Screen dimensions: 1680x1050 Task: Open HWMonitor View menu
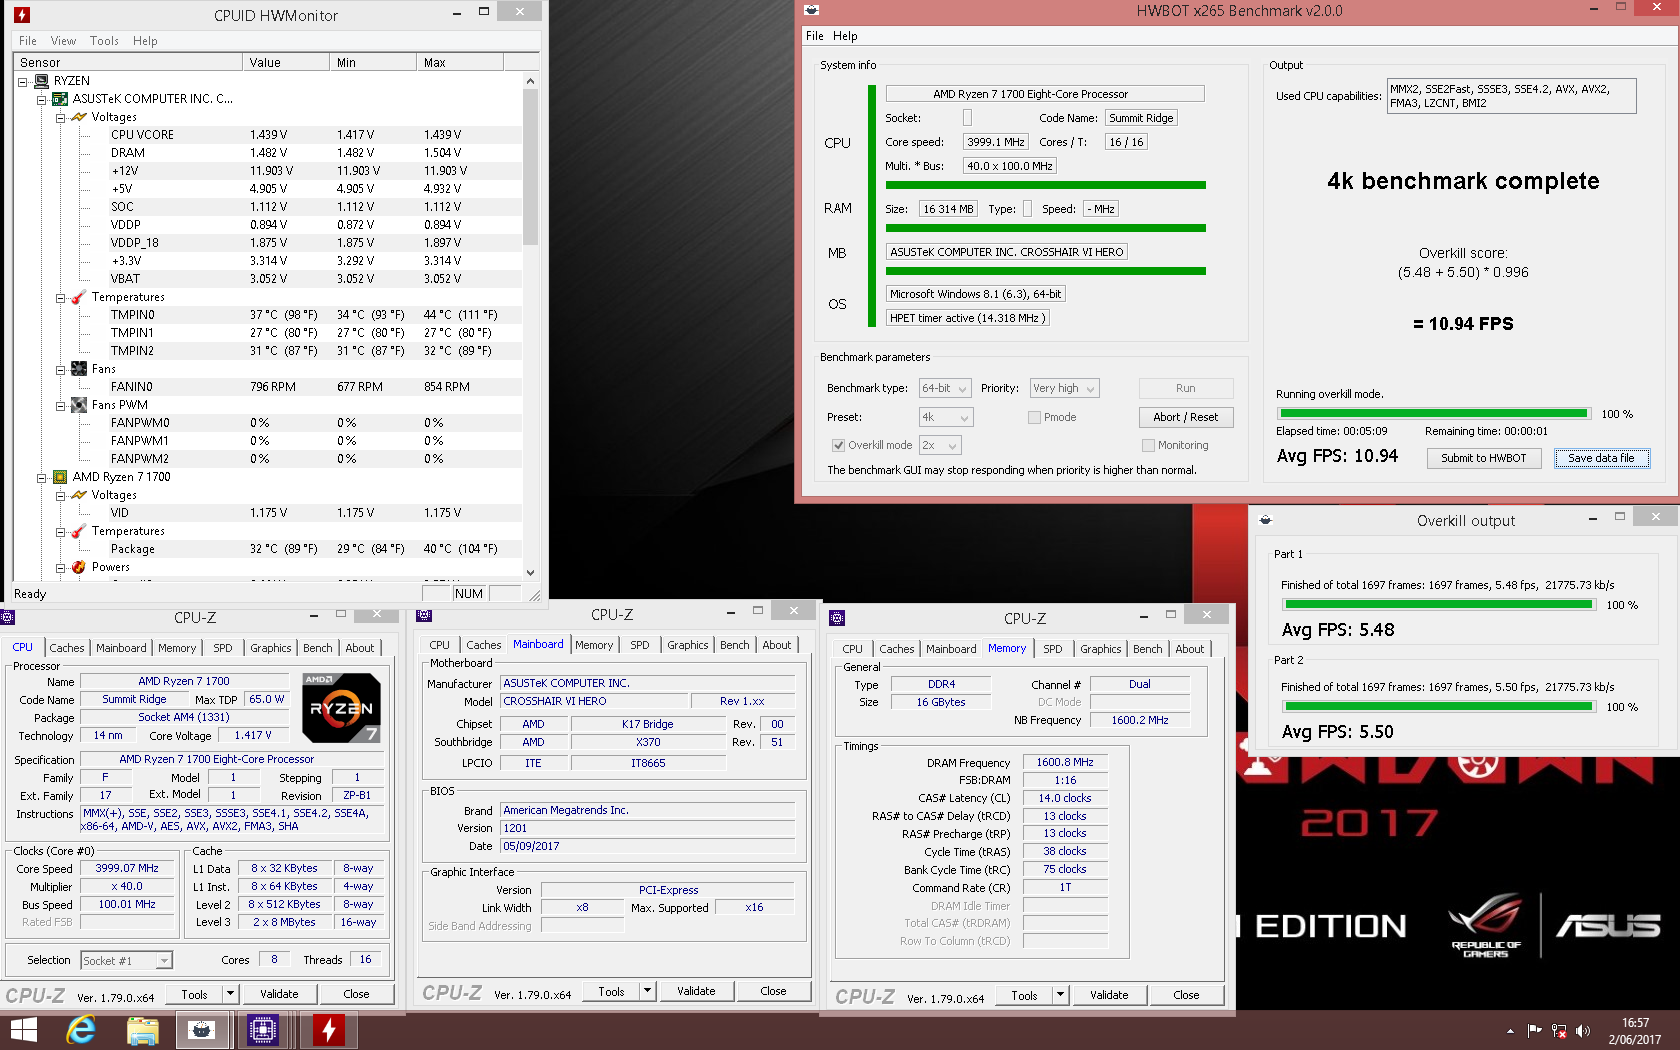pyautogui.click(x=63, y=41)
